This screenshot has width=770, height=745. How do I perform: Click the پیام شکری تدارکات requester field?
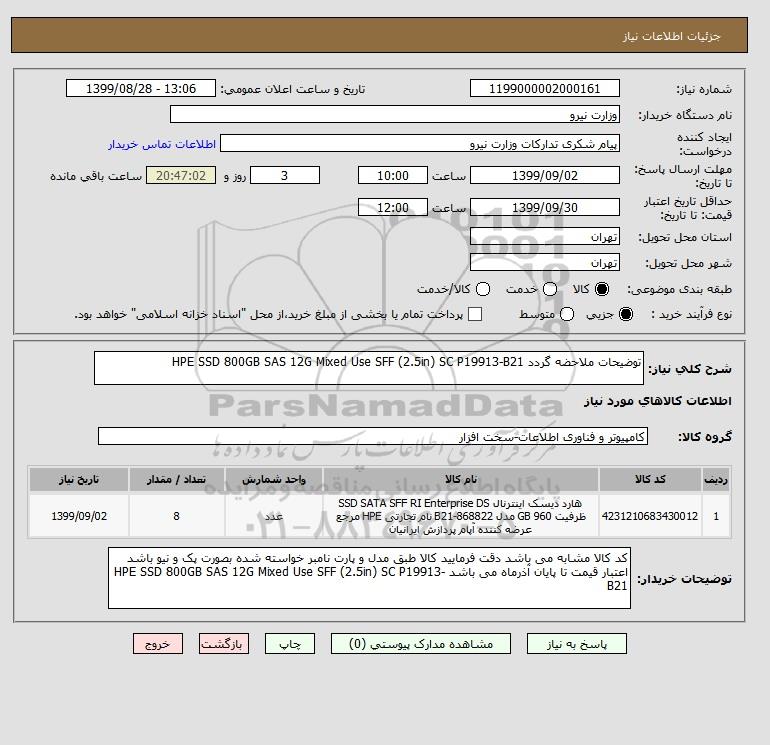(420, 144)
